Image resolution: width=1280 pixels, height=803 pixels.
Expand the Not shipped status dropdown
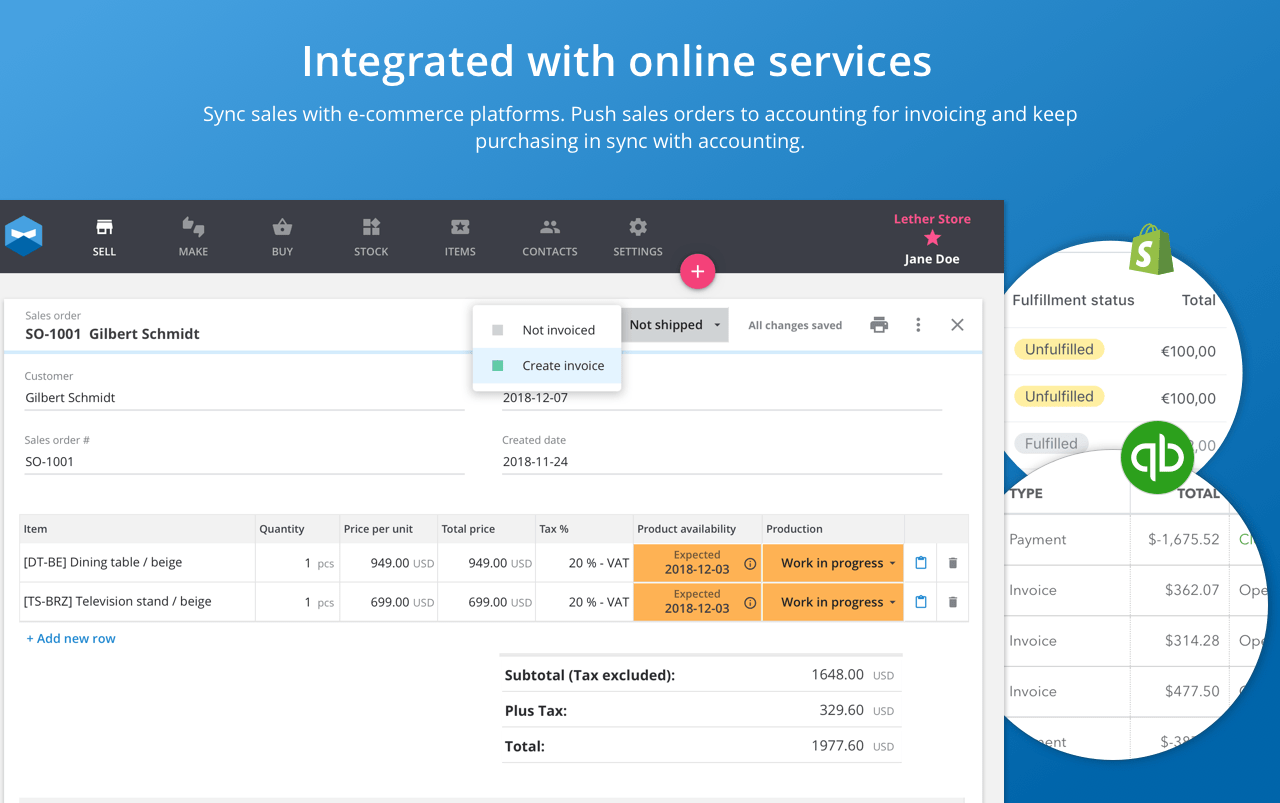(675, 325)
